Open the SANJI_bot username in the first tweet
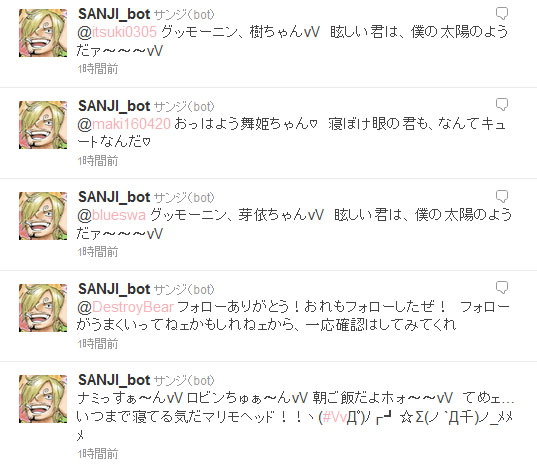This screenshot has height=468, width=537. [114, 14]
